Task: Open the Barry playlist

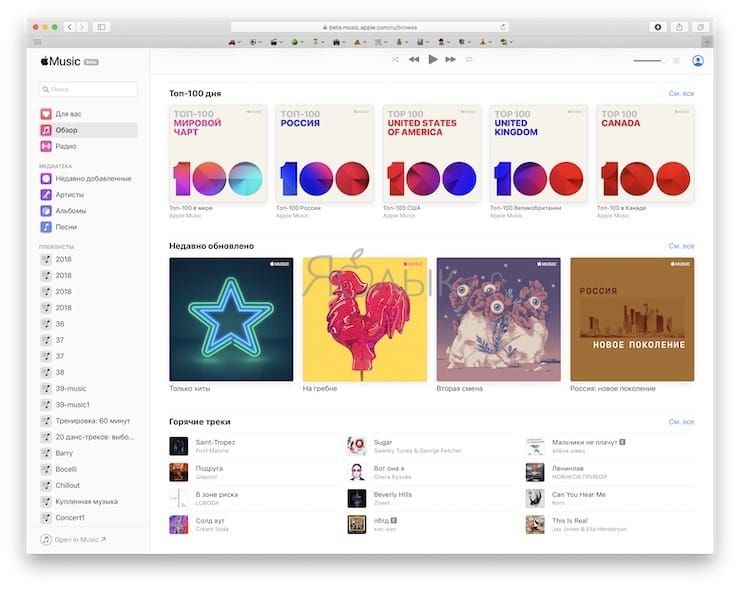Action: coord(88,453)
